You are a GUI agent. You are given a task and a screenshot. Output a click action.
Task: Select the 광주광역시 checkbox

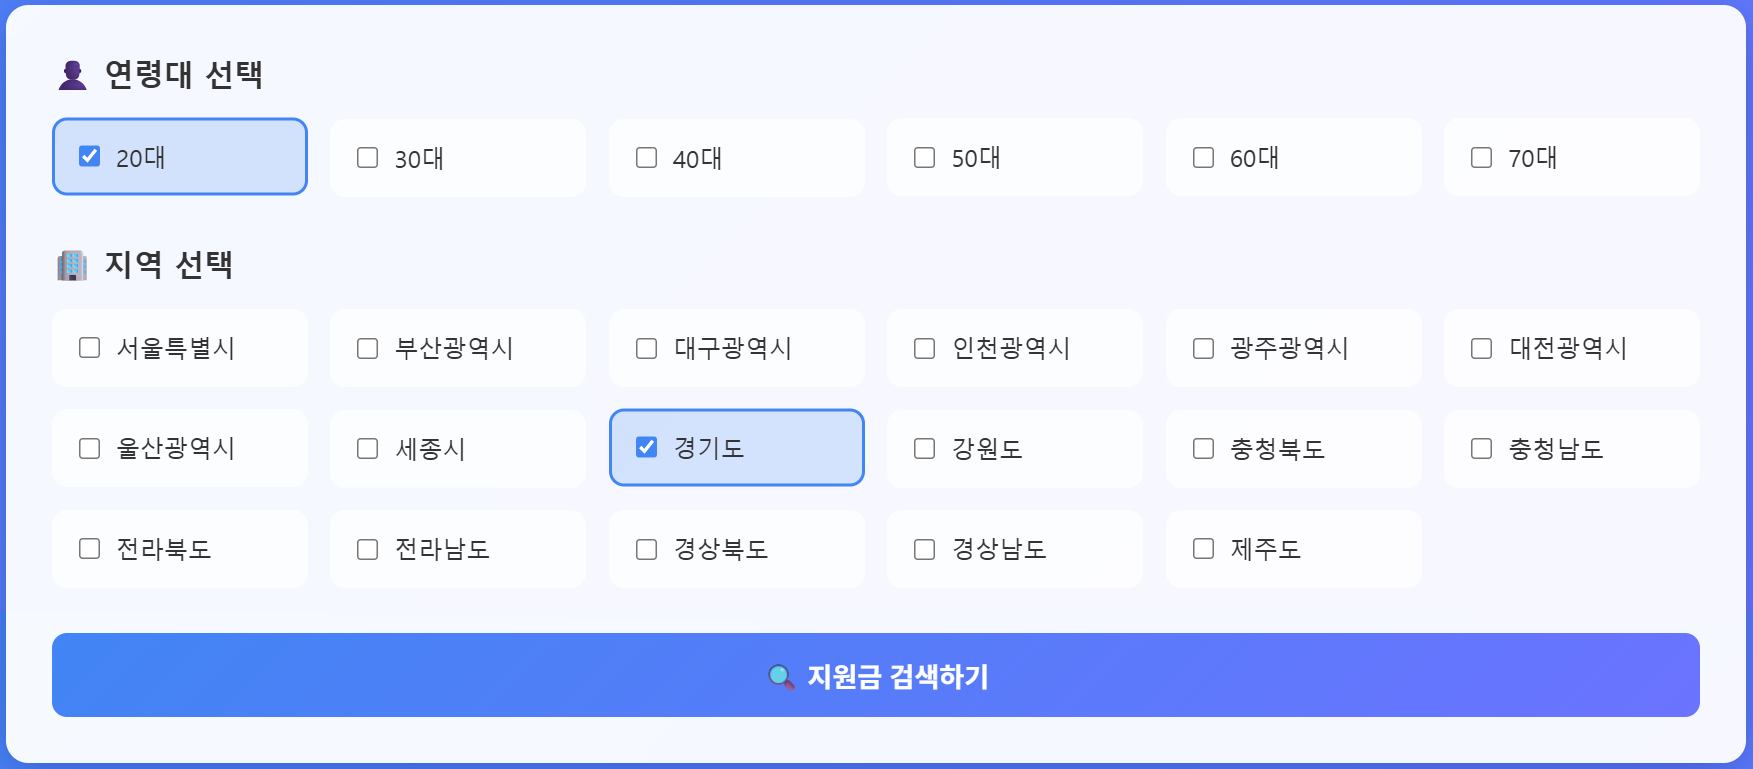pos(1203,348)
